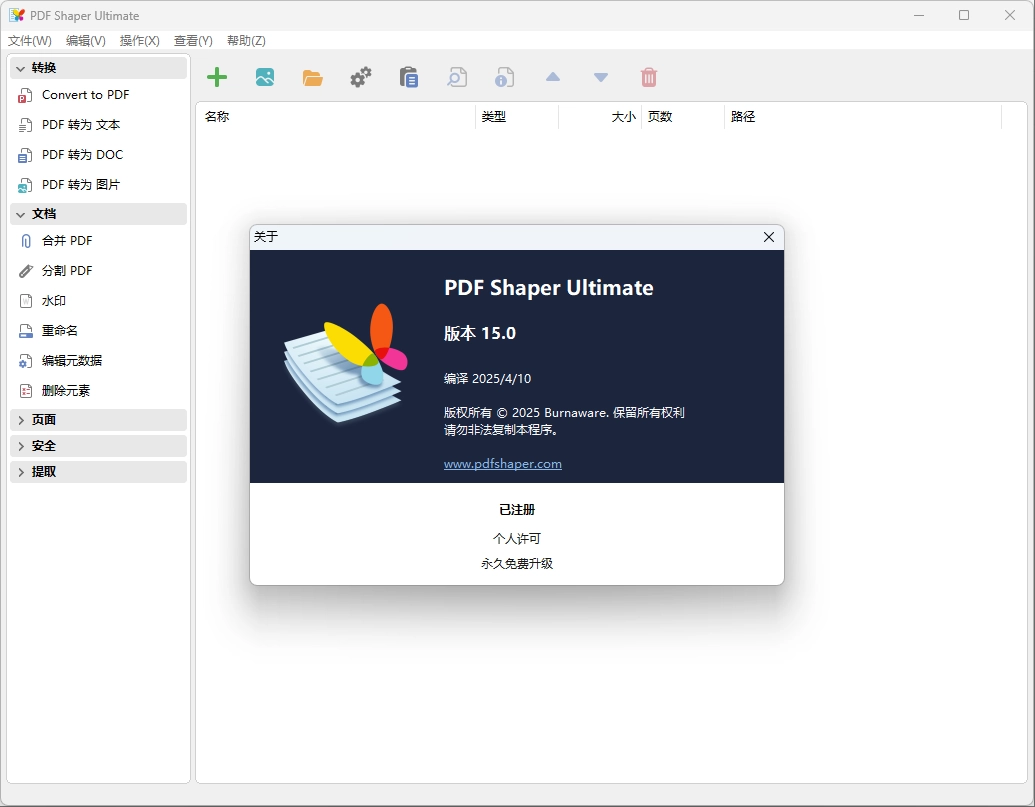
Task: Delete files using the trash icon
Action: (x=649, y=77)
